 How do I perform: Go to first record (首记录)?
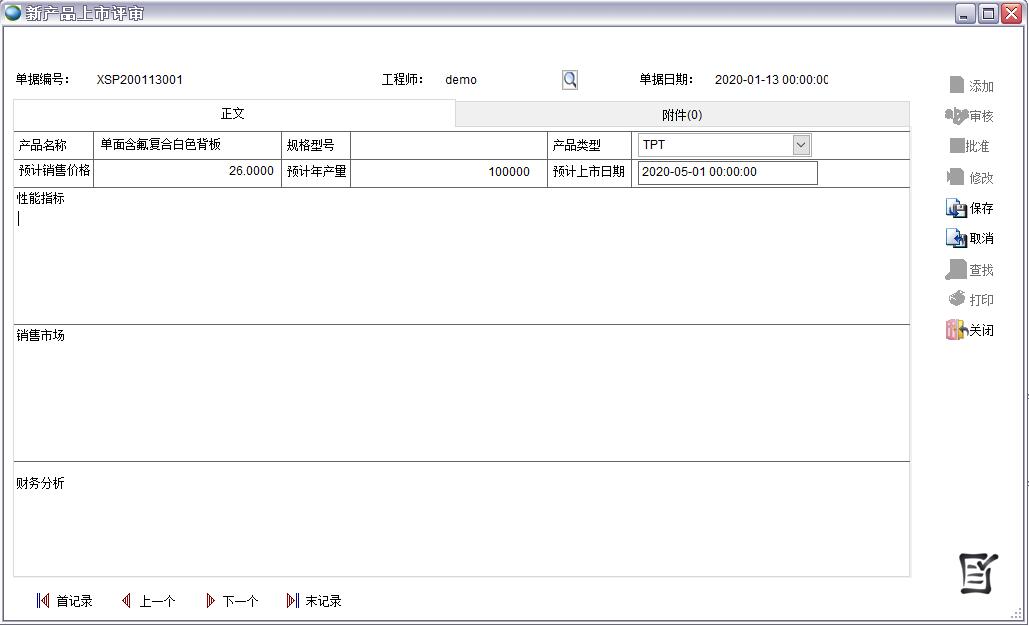click(64, 601)
